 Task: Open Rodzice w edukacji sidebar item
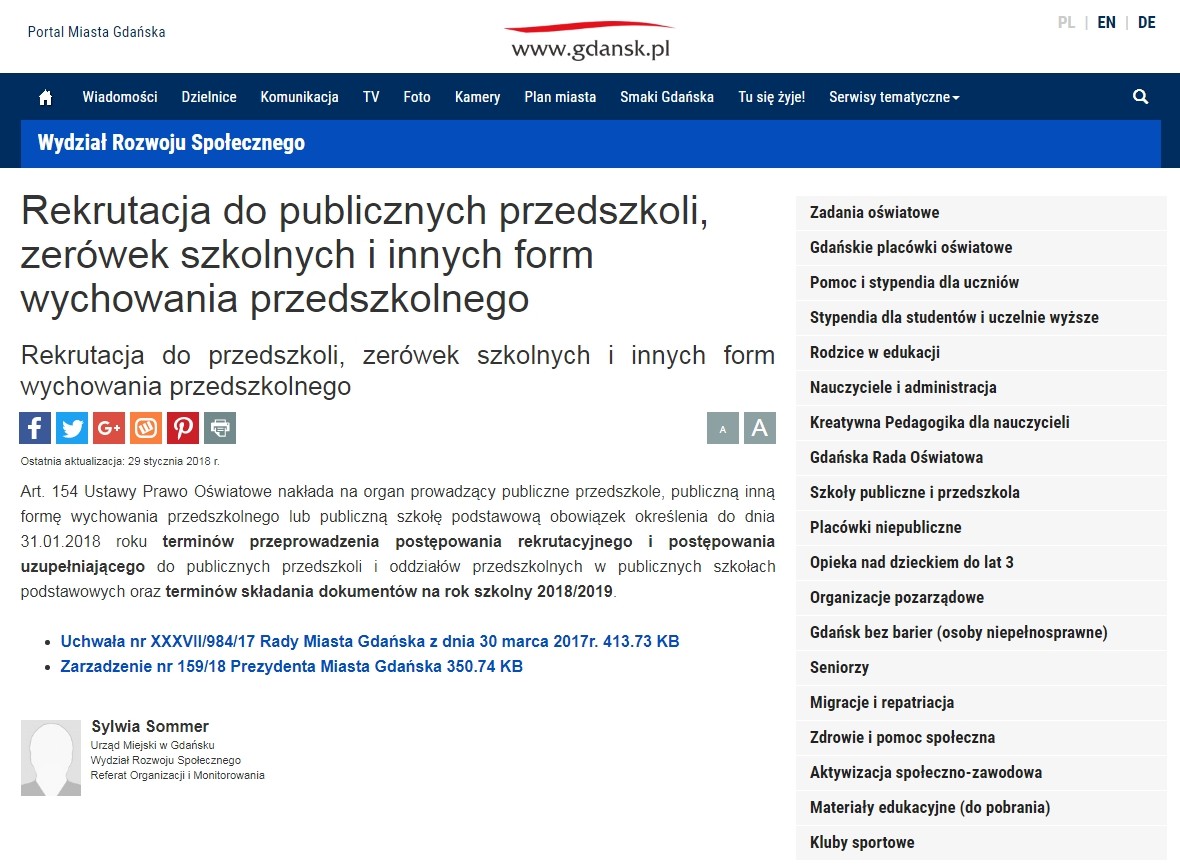(981, 353)
